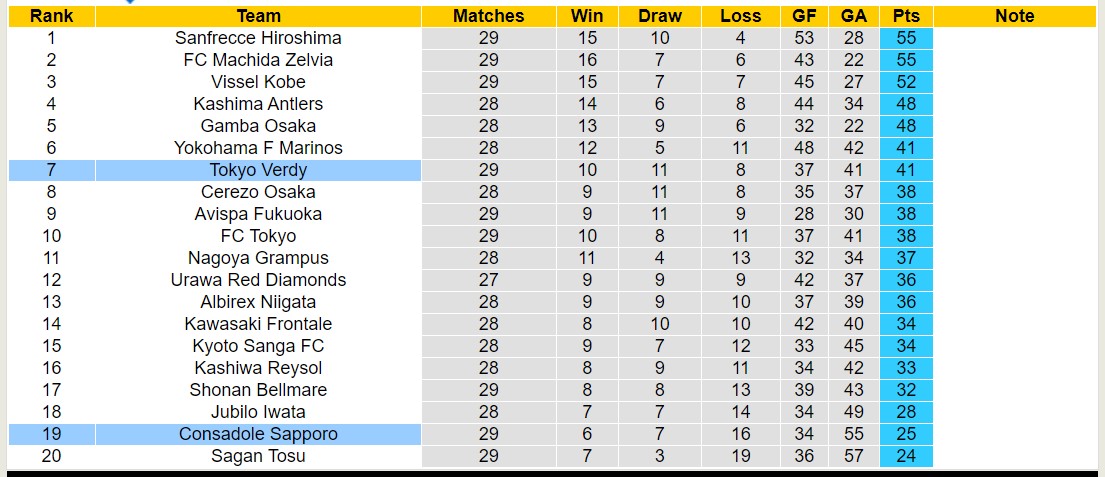Click the Yokohama F Marinos team name
This screenshot has height=477, width=1105.
click(x=258, y=148)
